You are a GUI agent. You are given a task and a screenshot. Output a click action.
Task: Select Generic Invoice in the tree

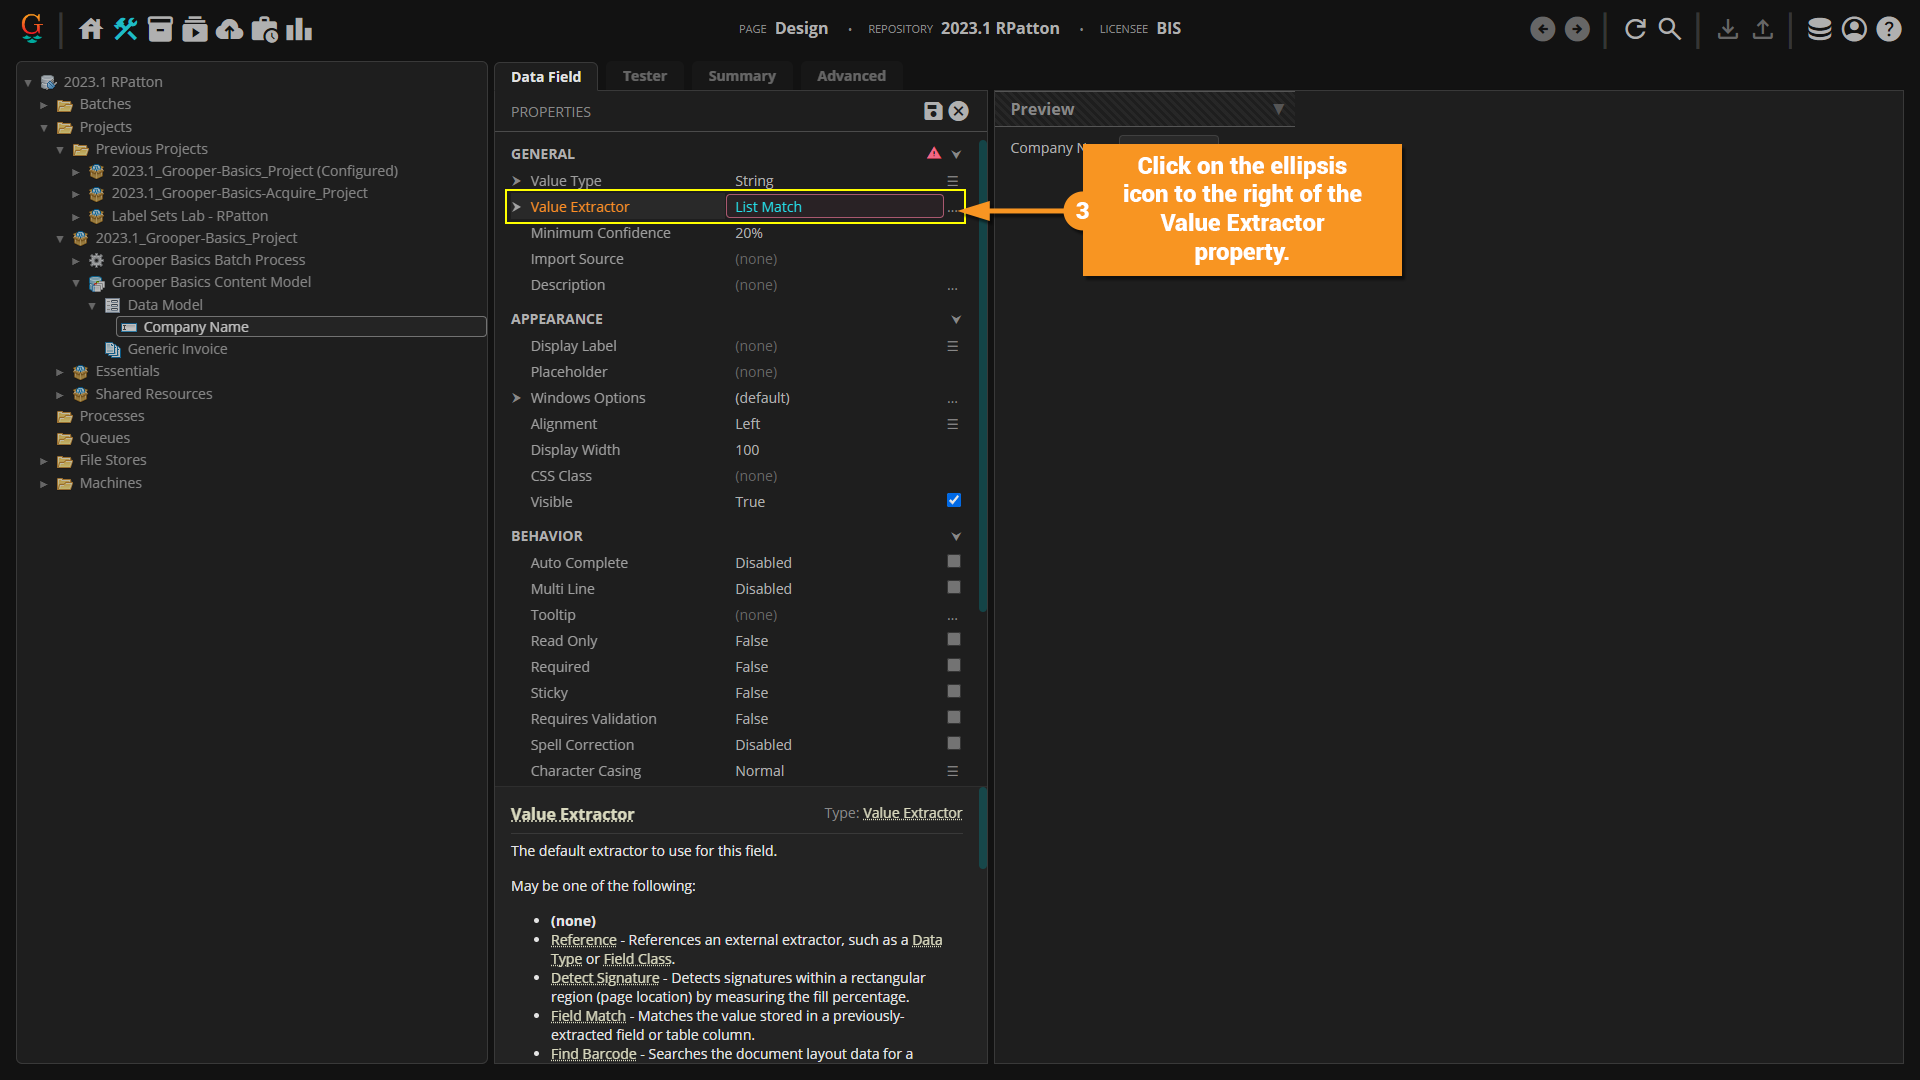tap(177, 349)
